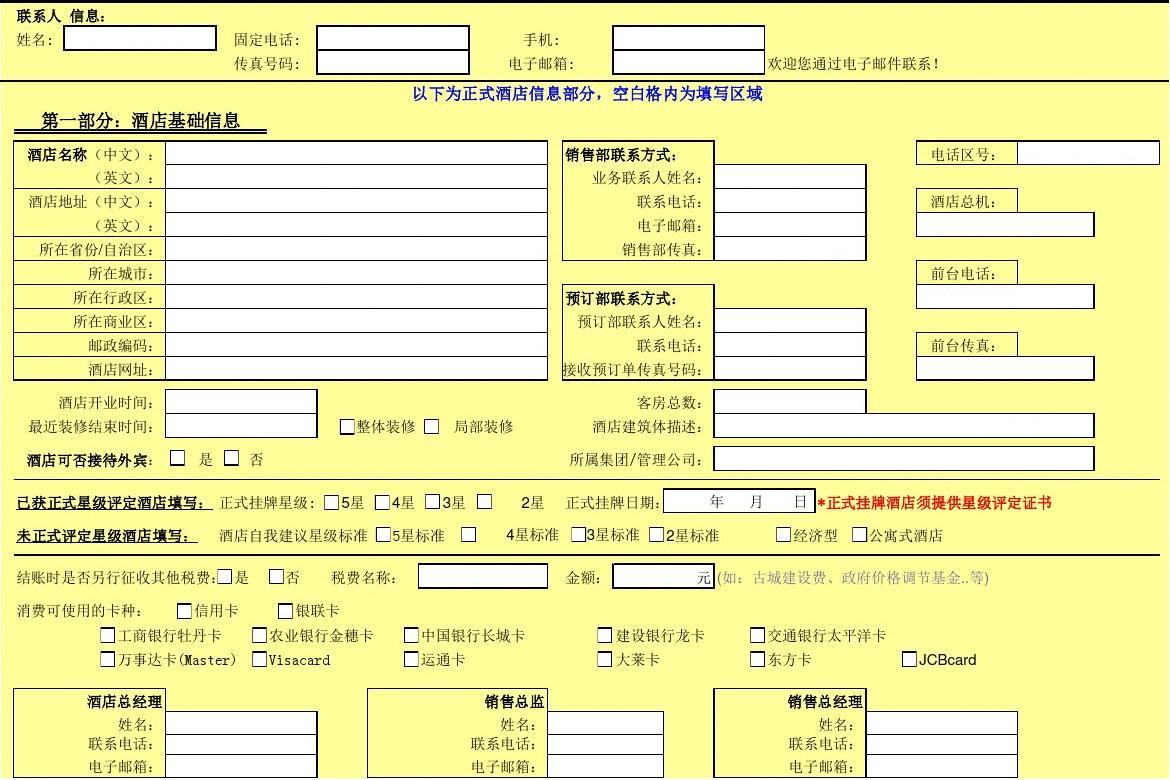Check 中国银行长城卡
The width and height of the screenshot is (1170, 780).
tap(411, 635)
